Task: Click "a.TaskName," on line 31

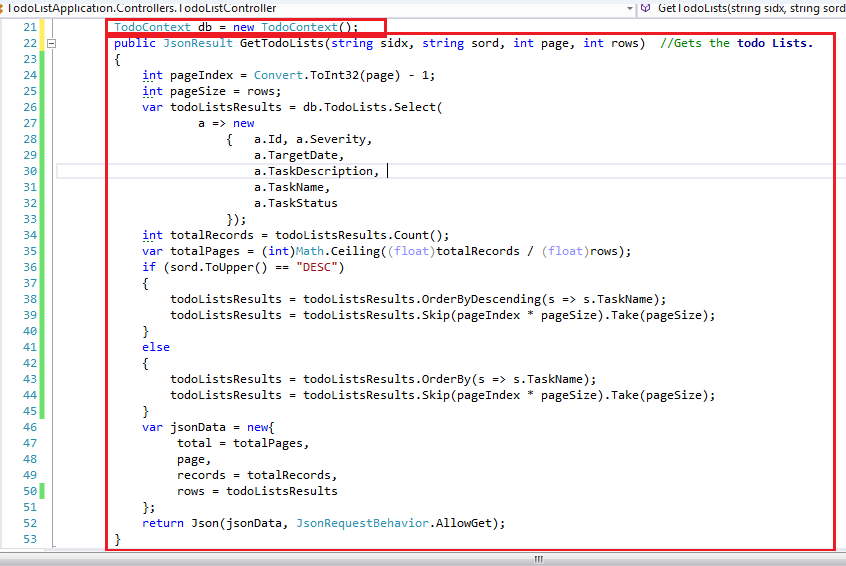Action: [x=292, y=187]
